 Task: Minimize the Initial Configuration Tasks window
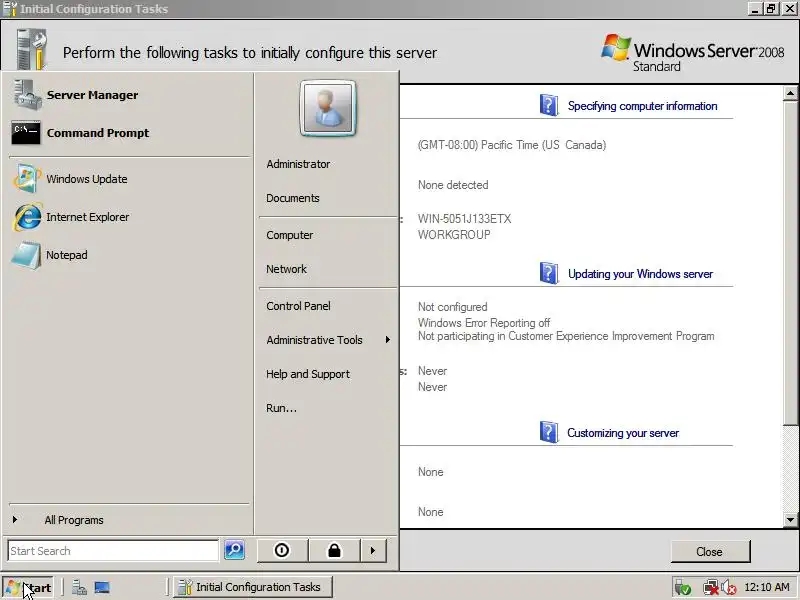(x=756, y=9)
